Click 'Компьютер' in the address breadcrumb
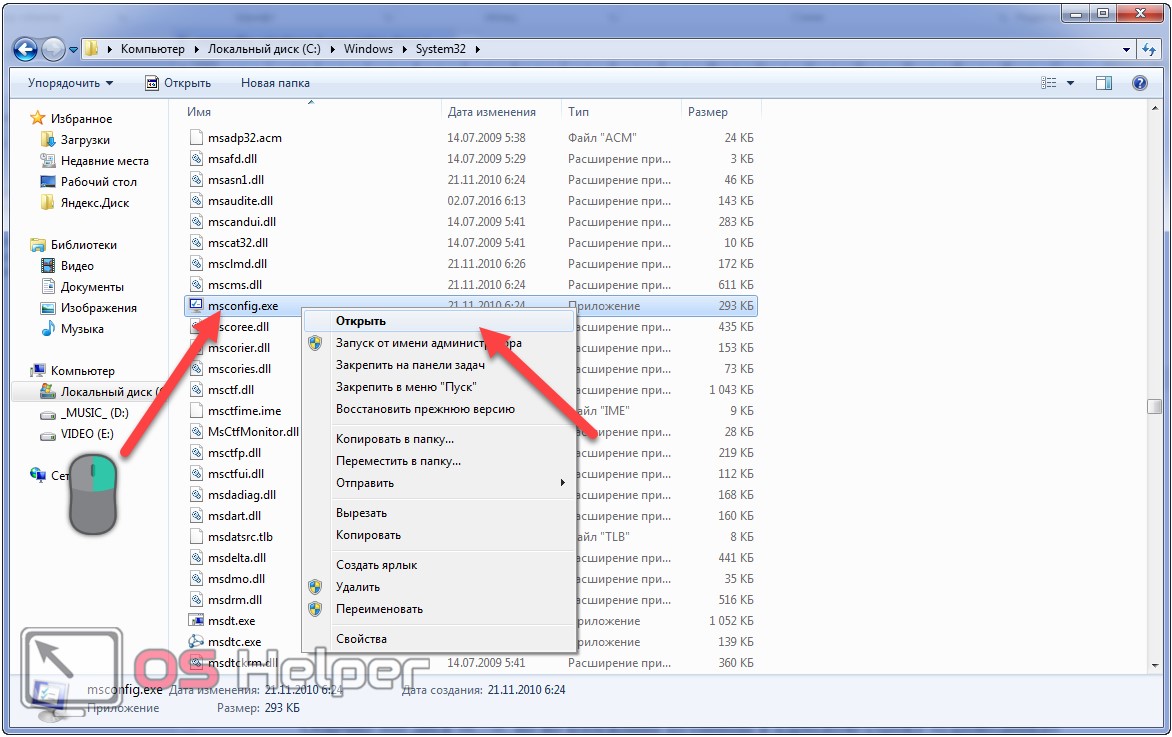 (152, 49)
